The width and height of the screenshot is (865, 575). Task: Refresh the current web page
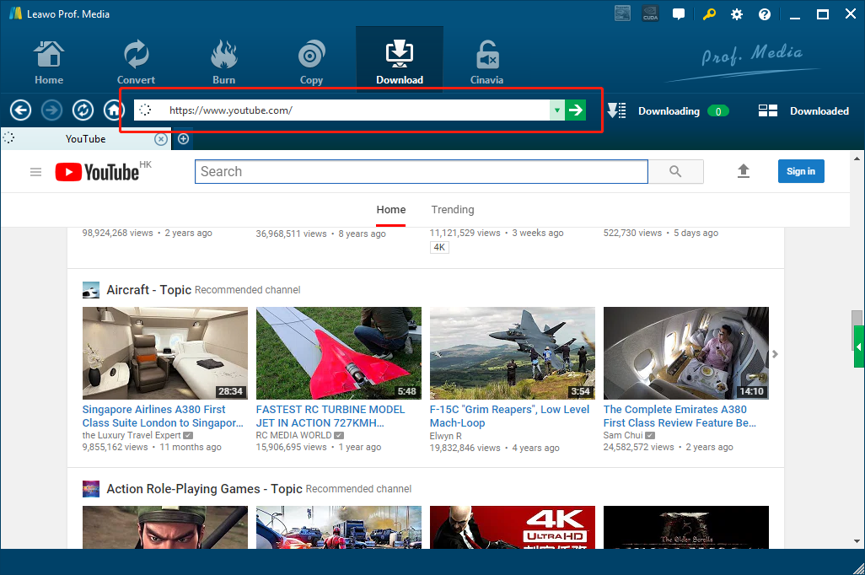click(83, 111)
